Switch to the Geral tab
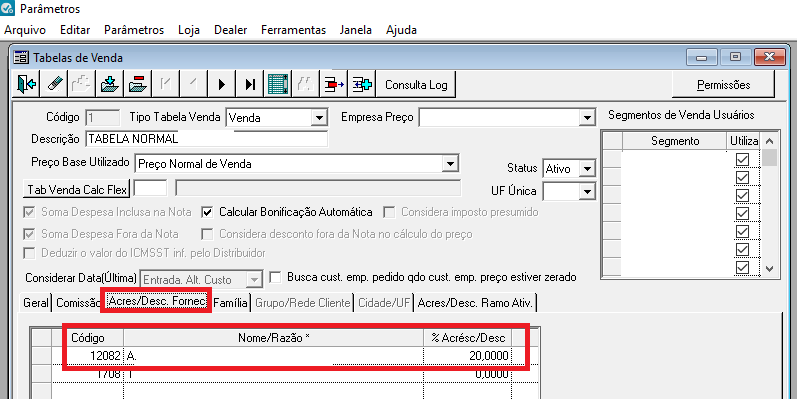This screenshot has height=399, width=797. pyautogui.click(x=36, y=303)
